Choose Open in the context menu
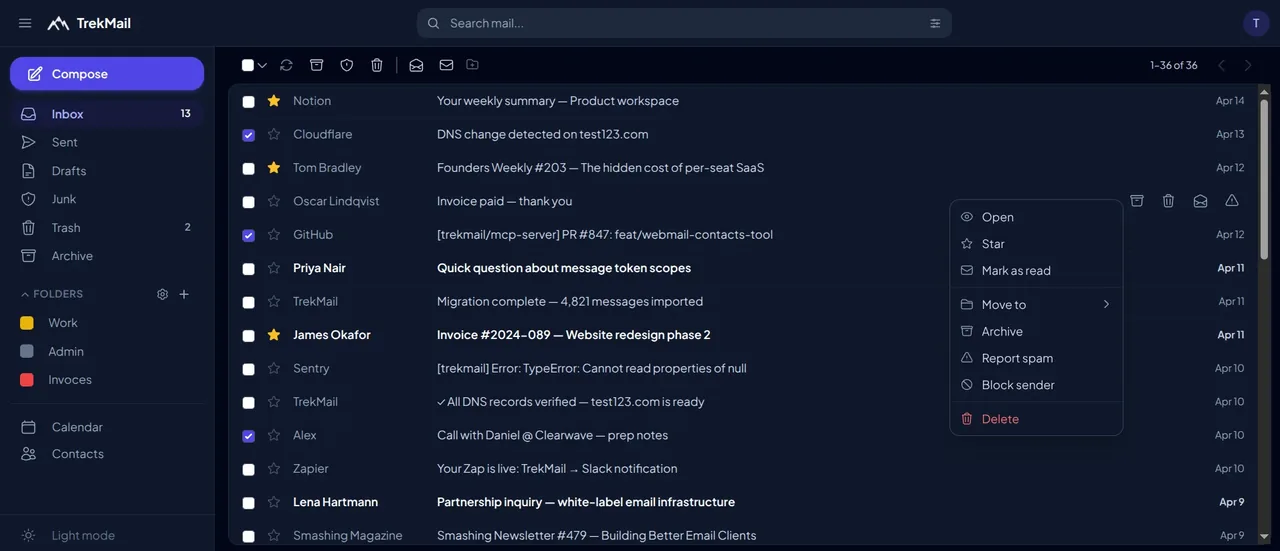The image size is (1280, 551). (x=1036, y=217)
